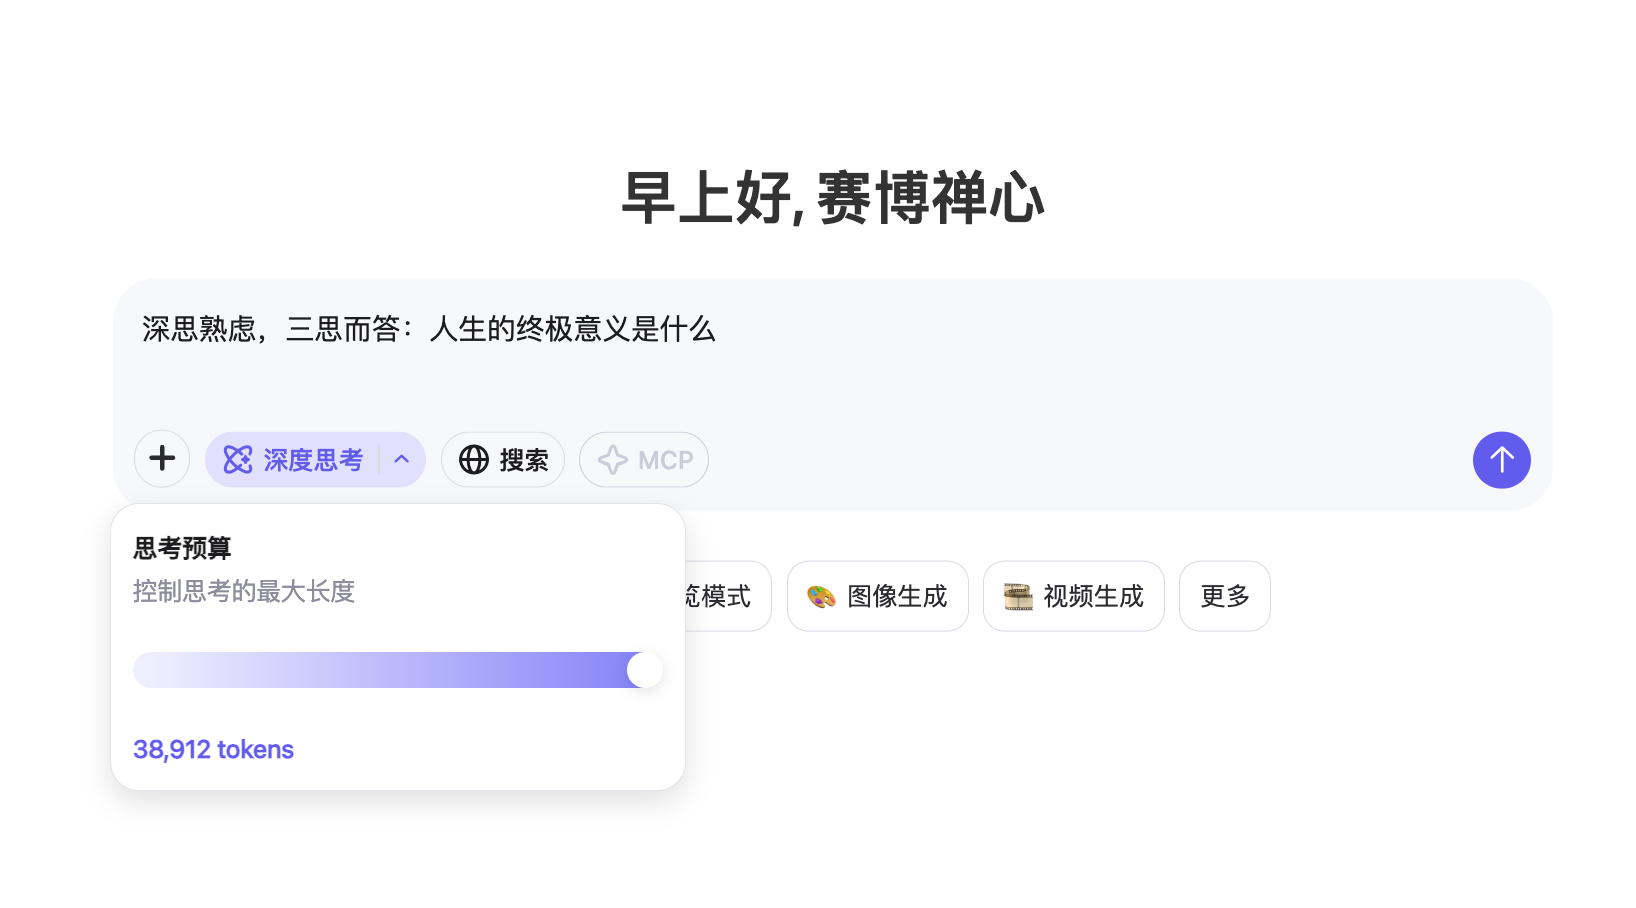Click the middle of the token budget slider
This screenshot has height=908, width=1636.
click(x=398, y=670)
